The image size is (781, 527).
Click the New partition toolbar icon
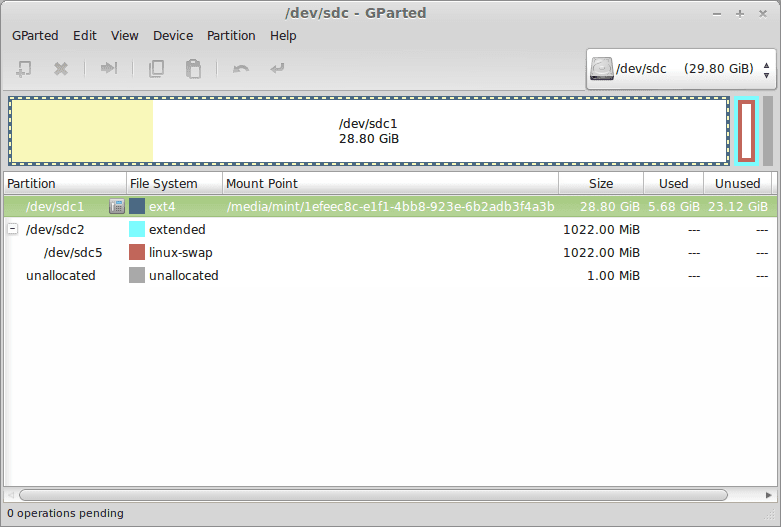pyautogui.click(x=23, y=69)
